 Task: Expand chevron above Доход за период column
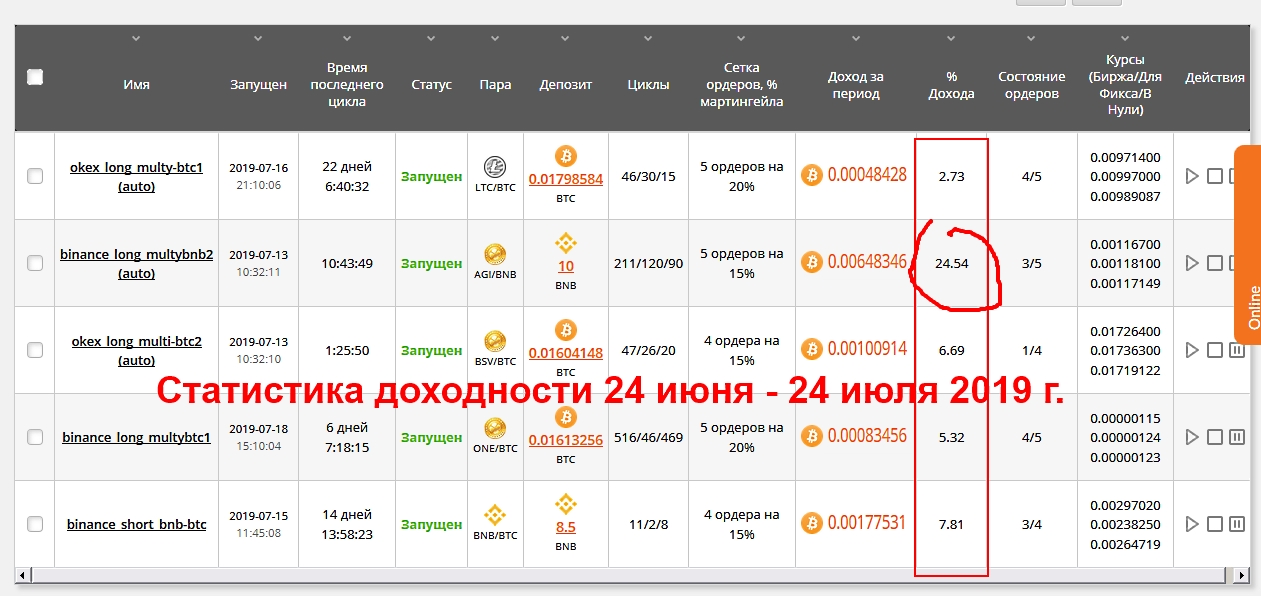point(855,39)
